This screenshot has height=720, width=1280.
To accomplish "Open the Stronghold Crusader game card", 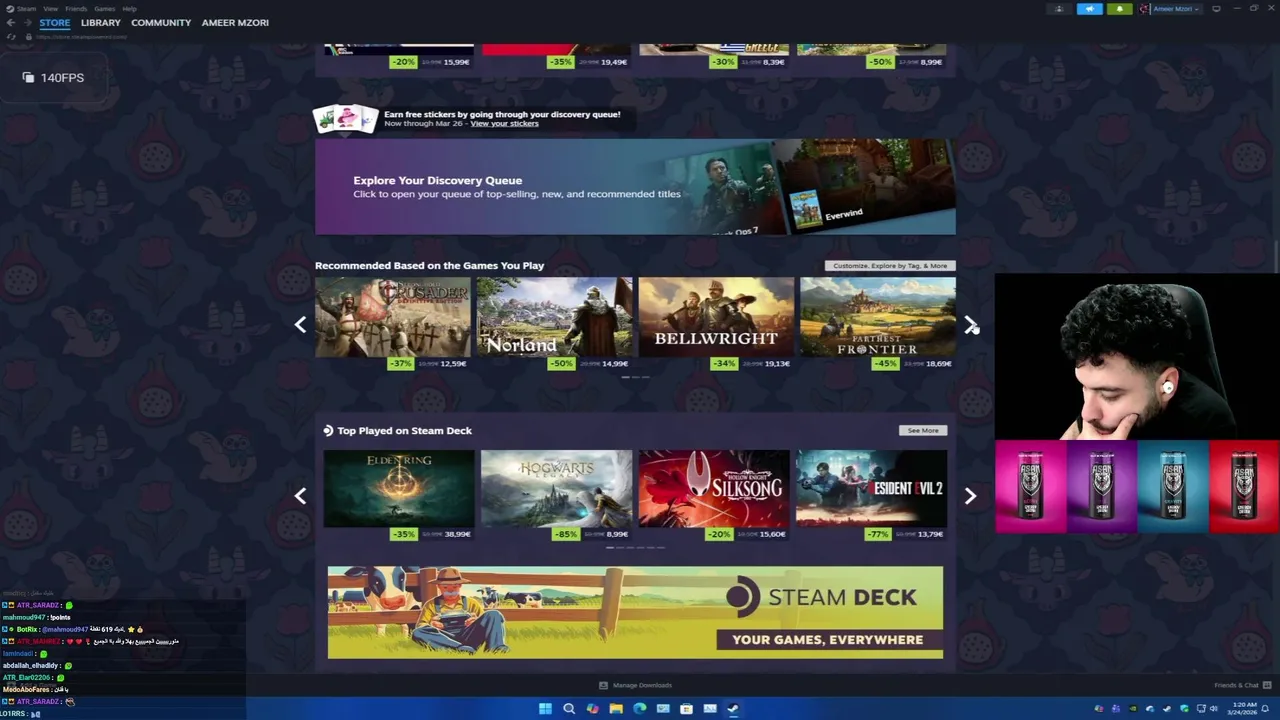I will pos(392,317).
